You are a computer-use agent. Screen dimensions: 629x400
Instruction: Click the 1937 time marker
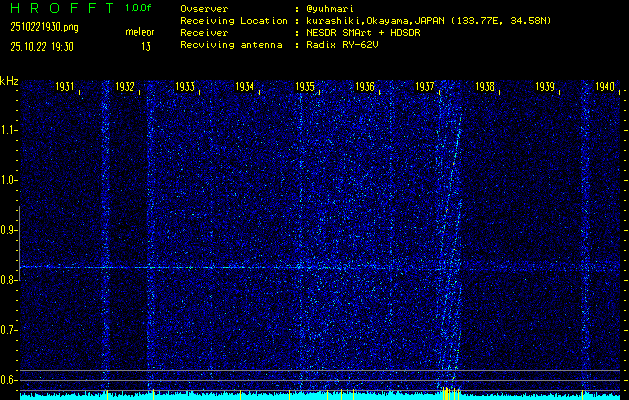coord(425,87)
